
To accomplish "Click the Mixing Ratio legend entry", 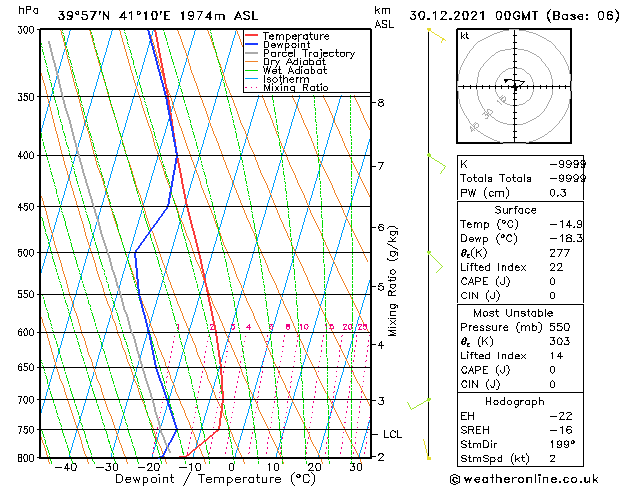I will click(x=287, y=87).
